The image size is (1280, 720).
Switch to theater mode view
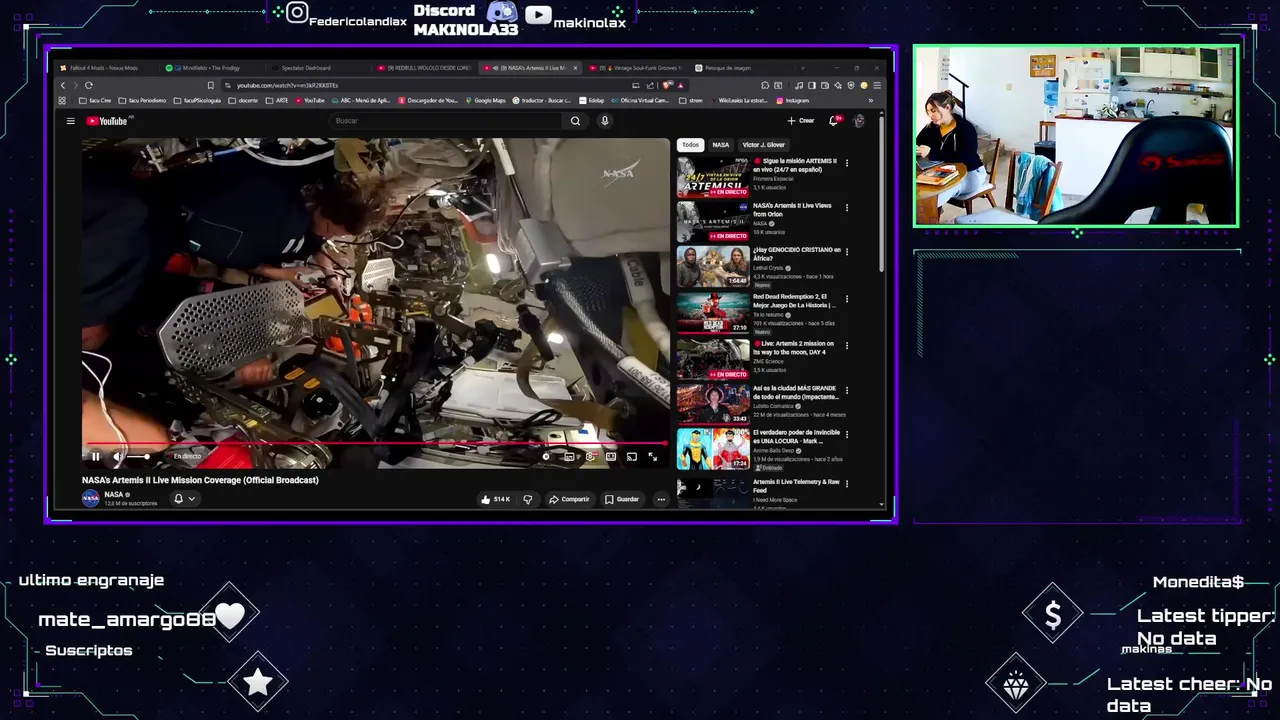point(611,457)
